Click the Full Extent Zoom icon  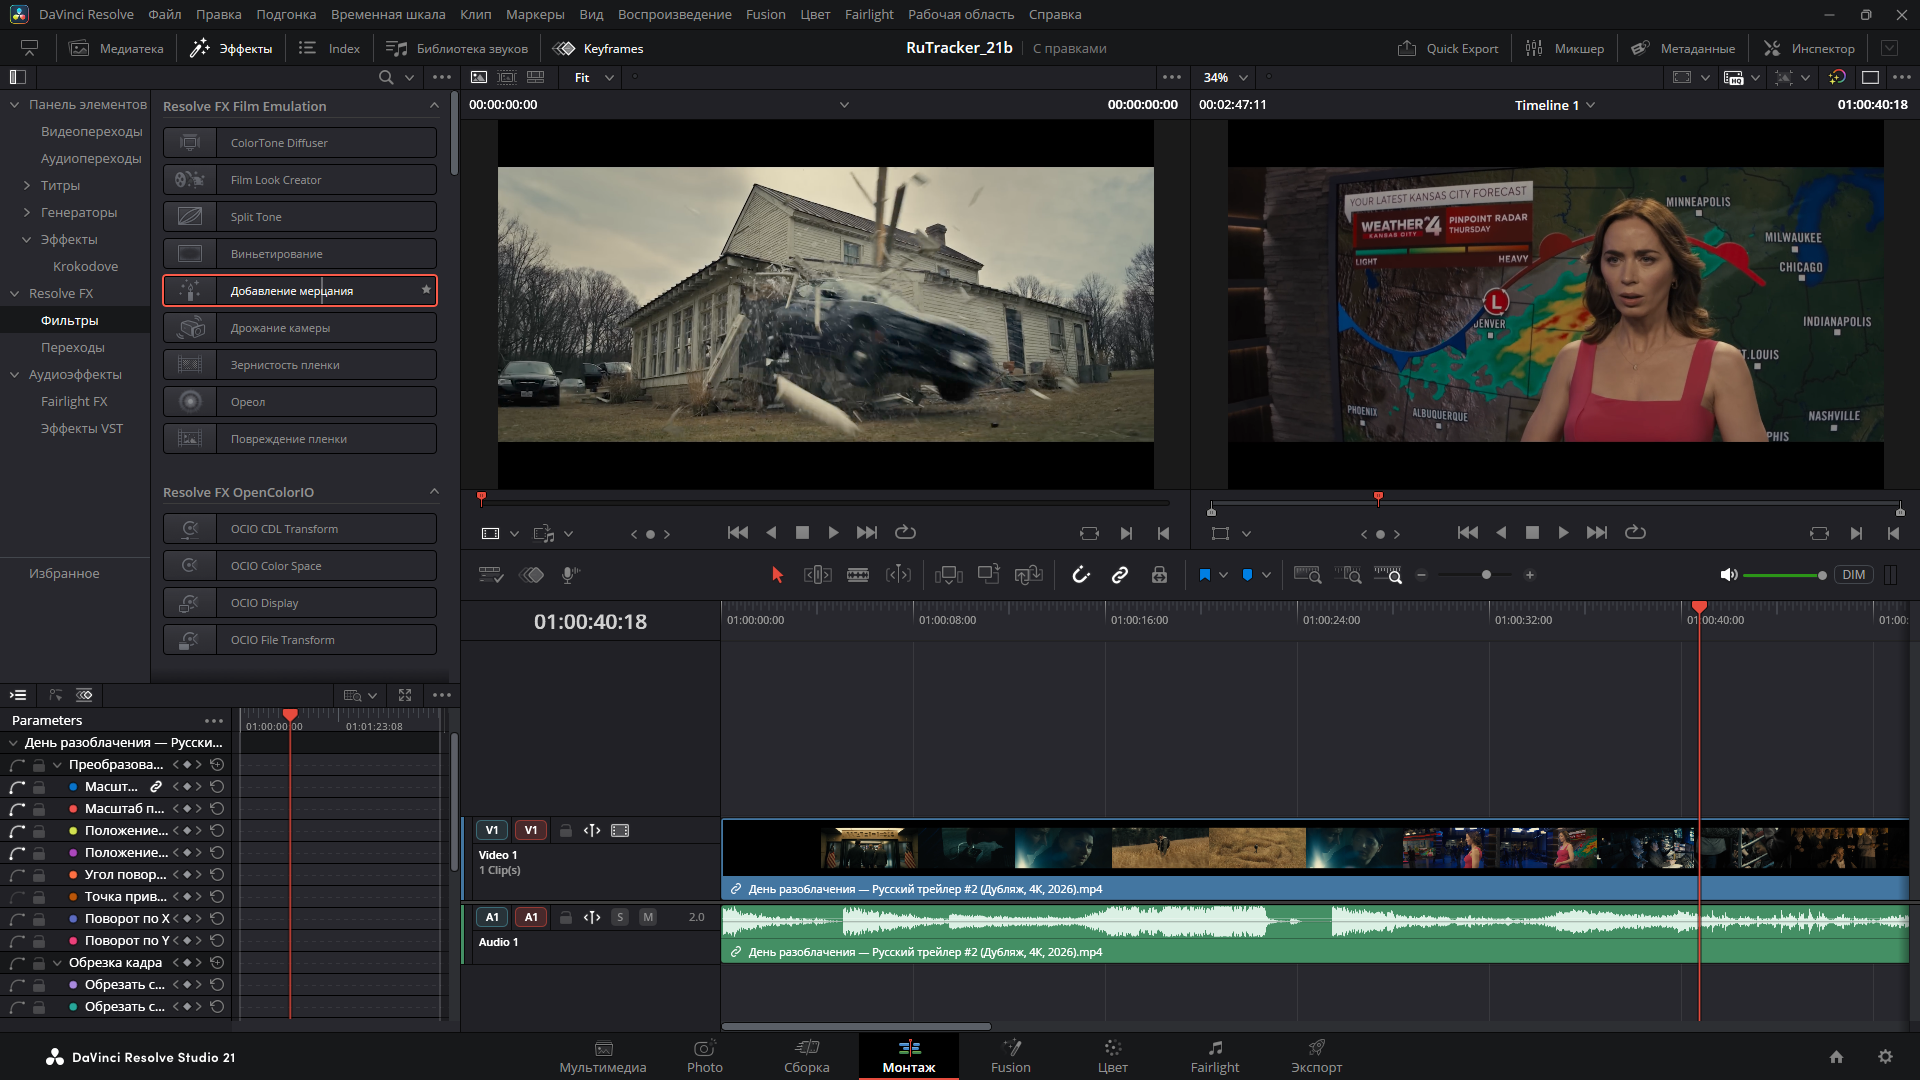[1307, 575]
